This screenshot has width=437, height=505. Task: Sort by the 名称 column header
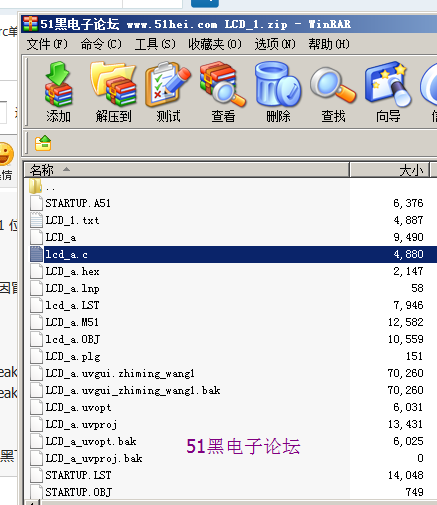click(187, 170)
